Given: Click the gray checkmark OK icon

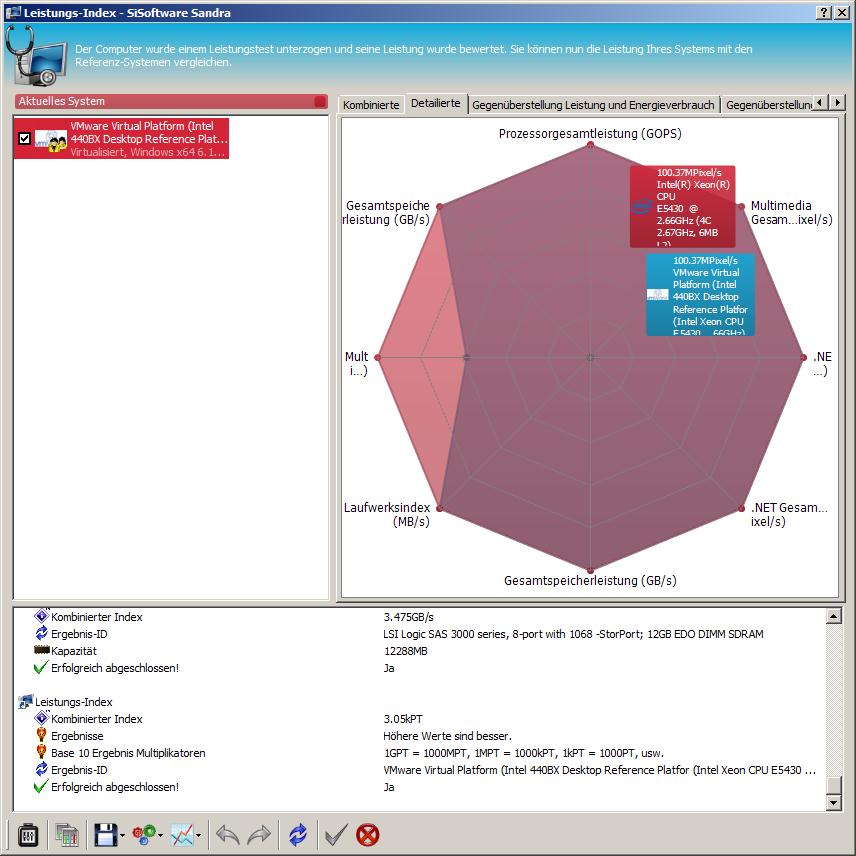Looking at the screenshot, I should [x=335, y=834].
